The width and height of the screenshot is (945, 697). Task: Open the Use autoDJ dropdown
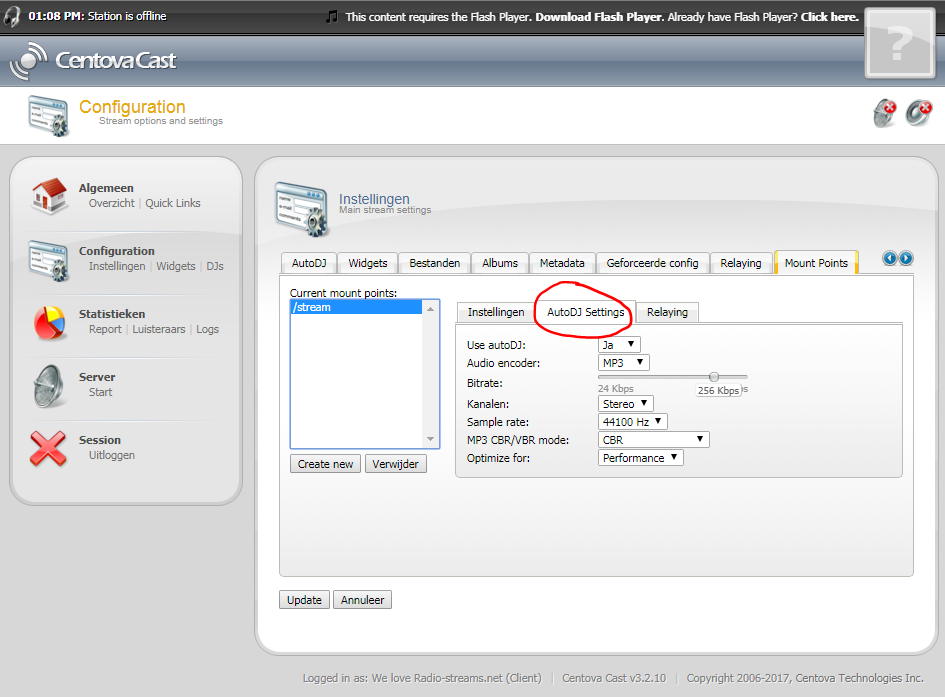pyautogui.click(x=619, y=345)
